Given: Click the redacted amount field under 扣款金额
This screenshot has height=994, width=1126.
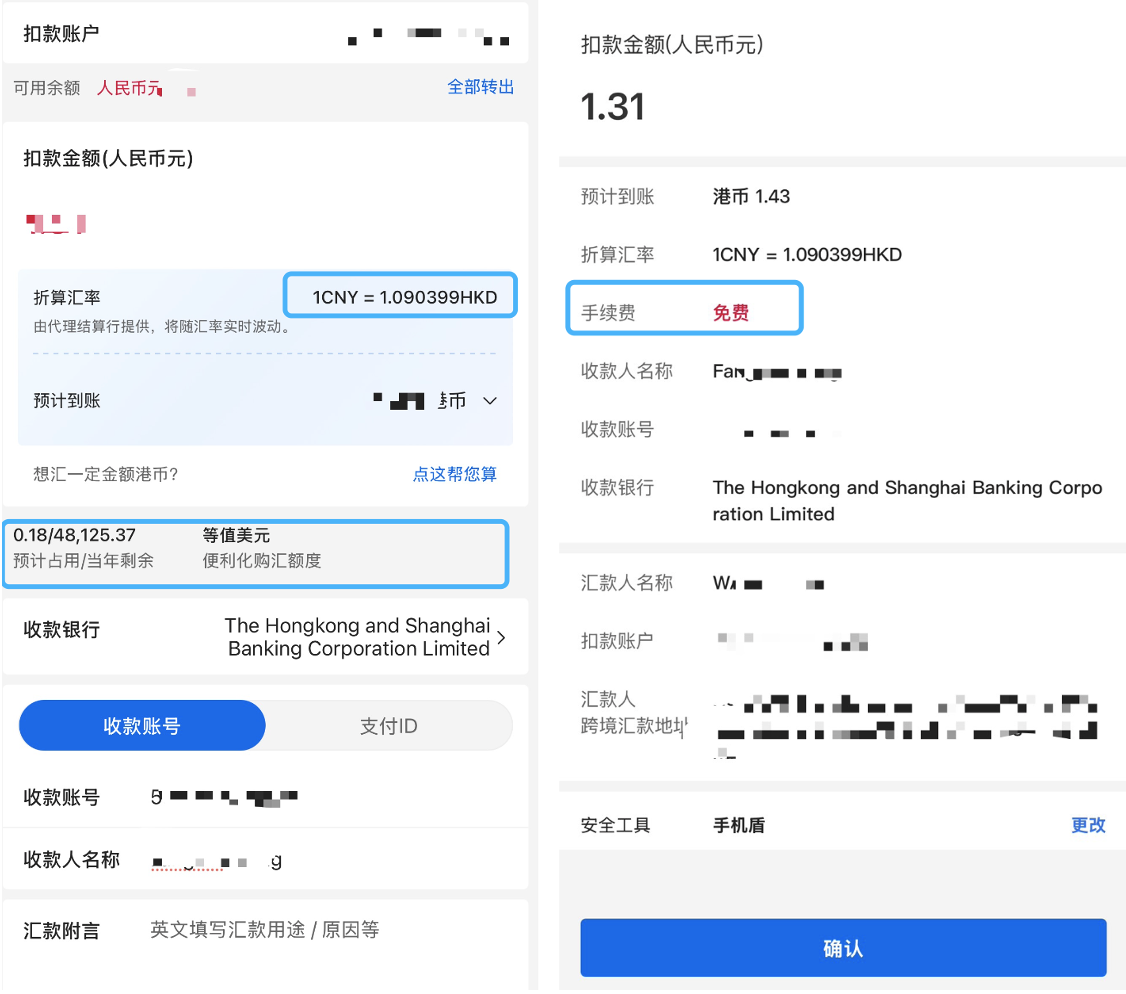Looking at the screenshot, I should click(57, 223).
